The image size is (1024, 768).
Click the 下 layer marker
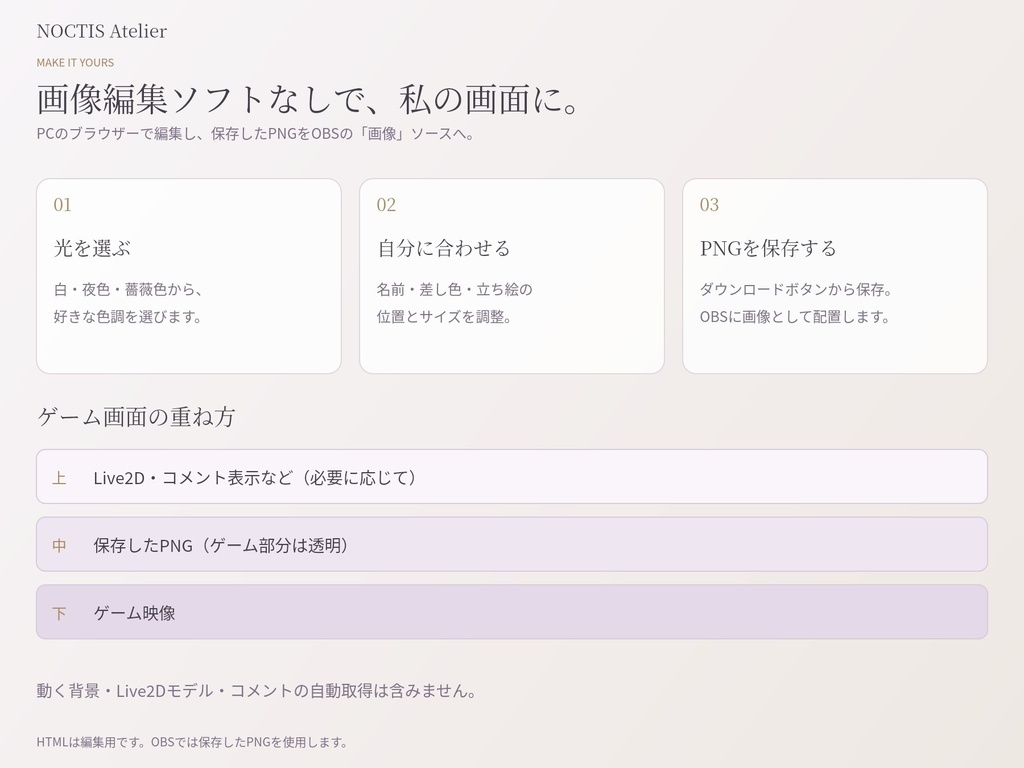click(x=59, y=613)
